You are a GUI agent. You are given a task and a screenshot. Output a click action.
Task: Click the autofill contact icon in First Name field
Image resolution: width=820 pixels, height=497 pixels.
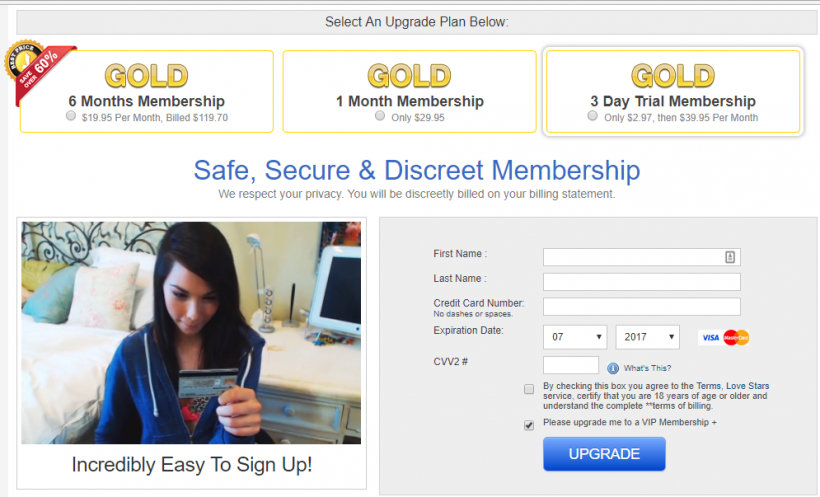(730, 257)
